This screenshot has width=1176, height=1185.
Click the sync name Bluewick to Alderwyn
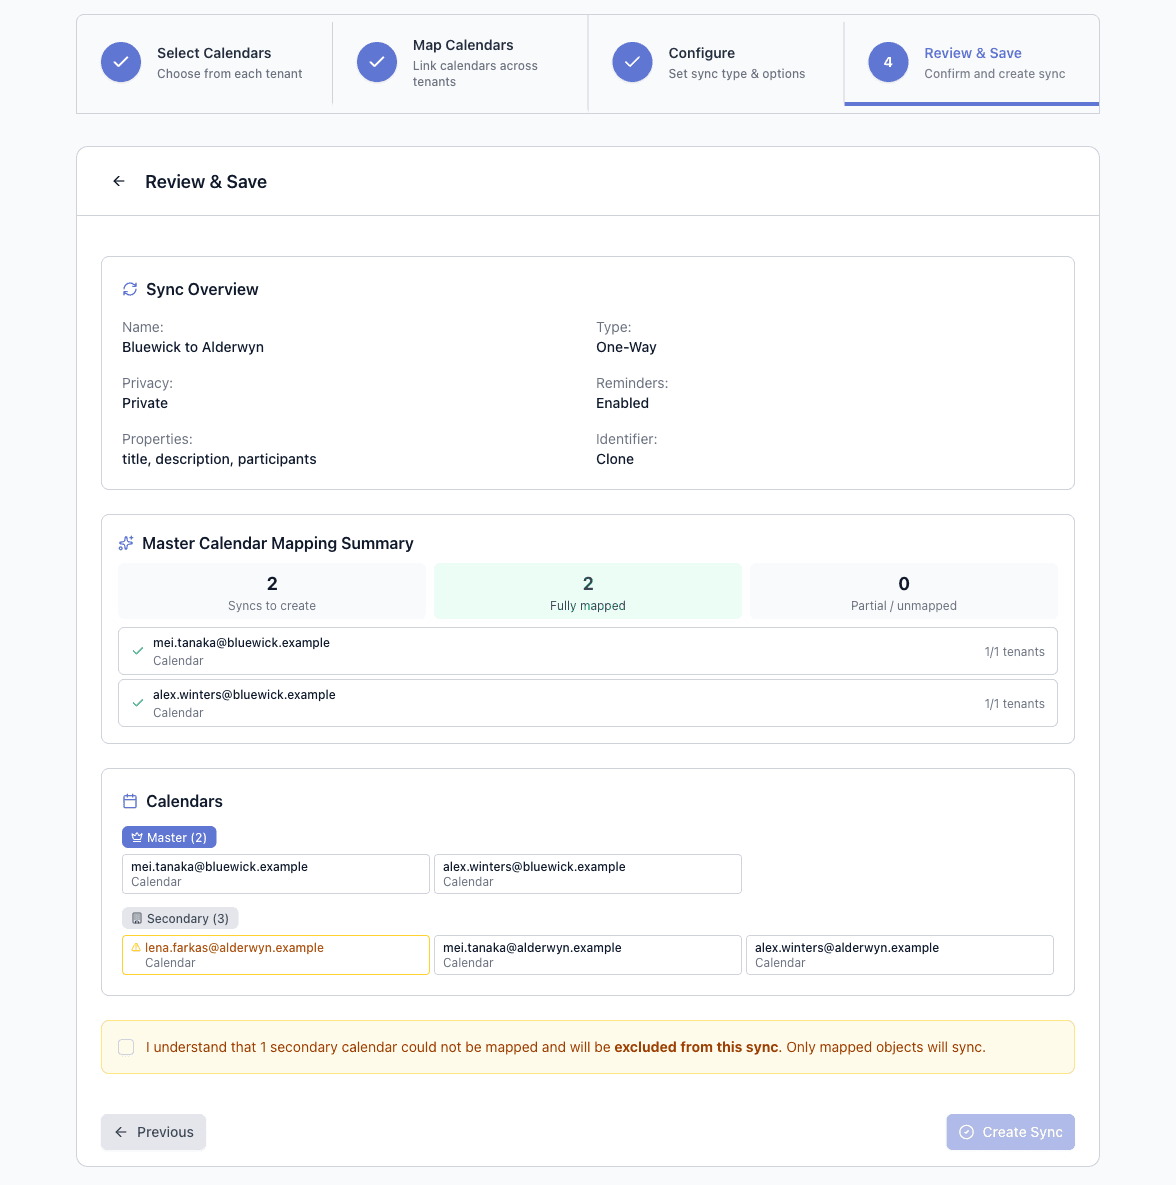[193, 347]
